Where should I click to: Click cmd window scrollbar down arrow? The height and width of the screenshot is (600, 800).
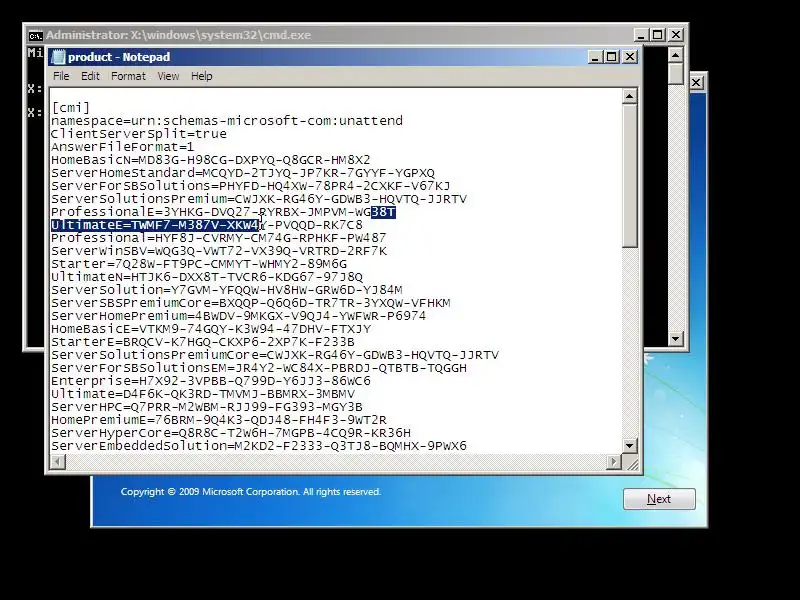click(x=676, y=338)
